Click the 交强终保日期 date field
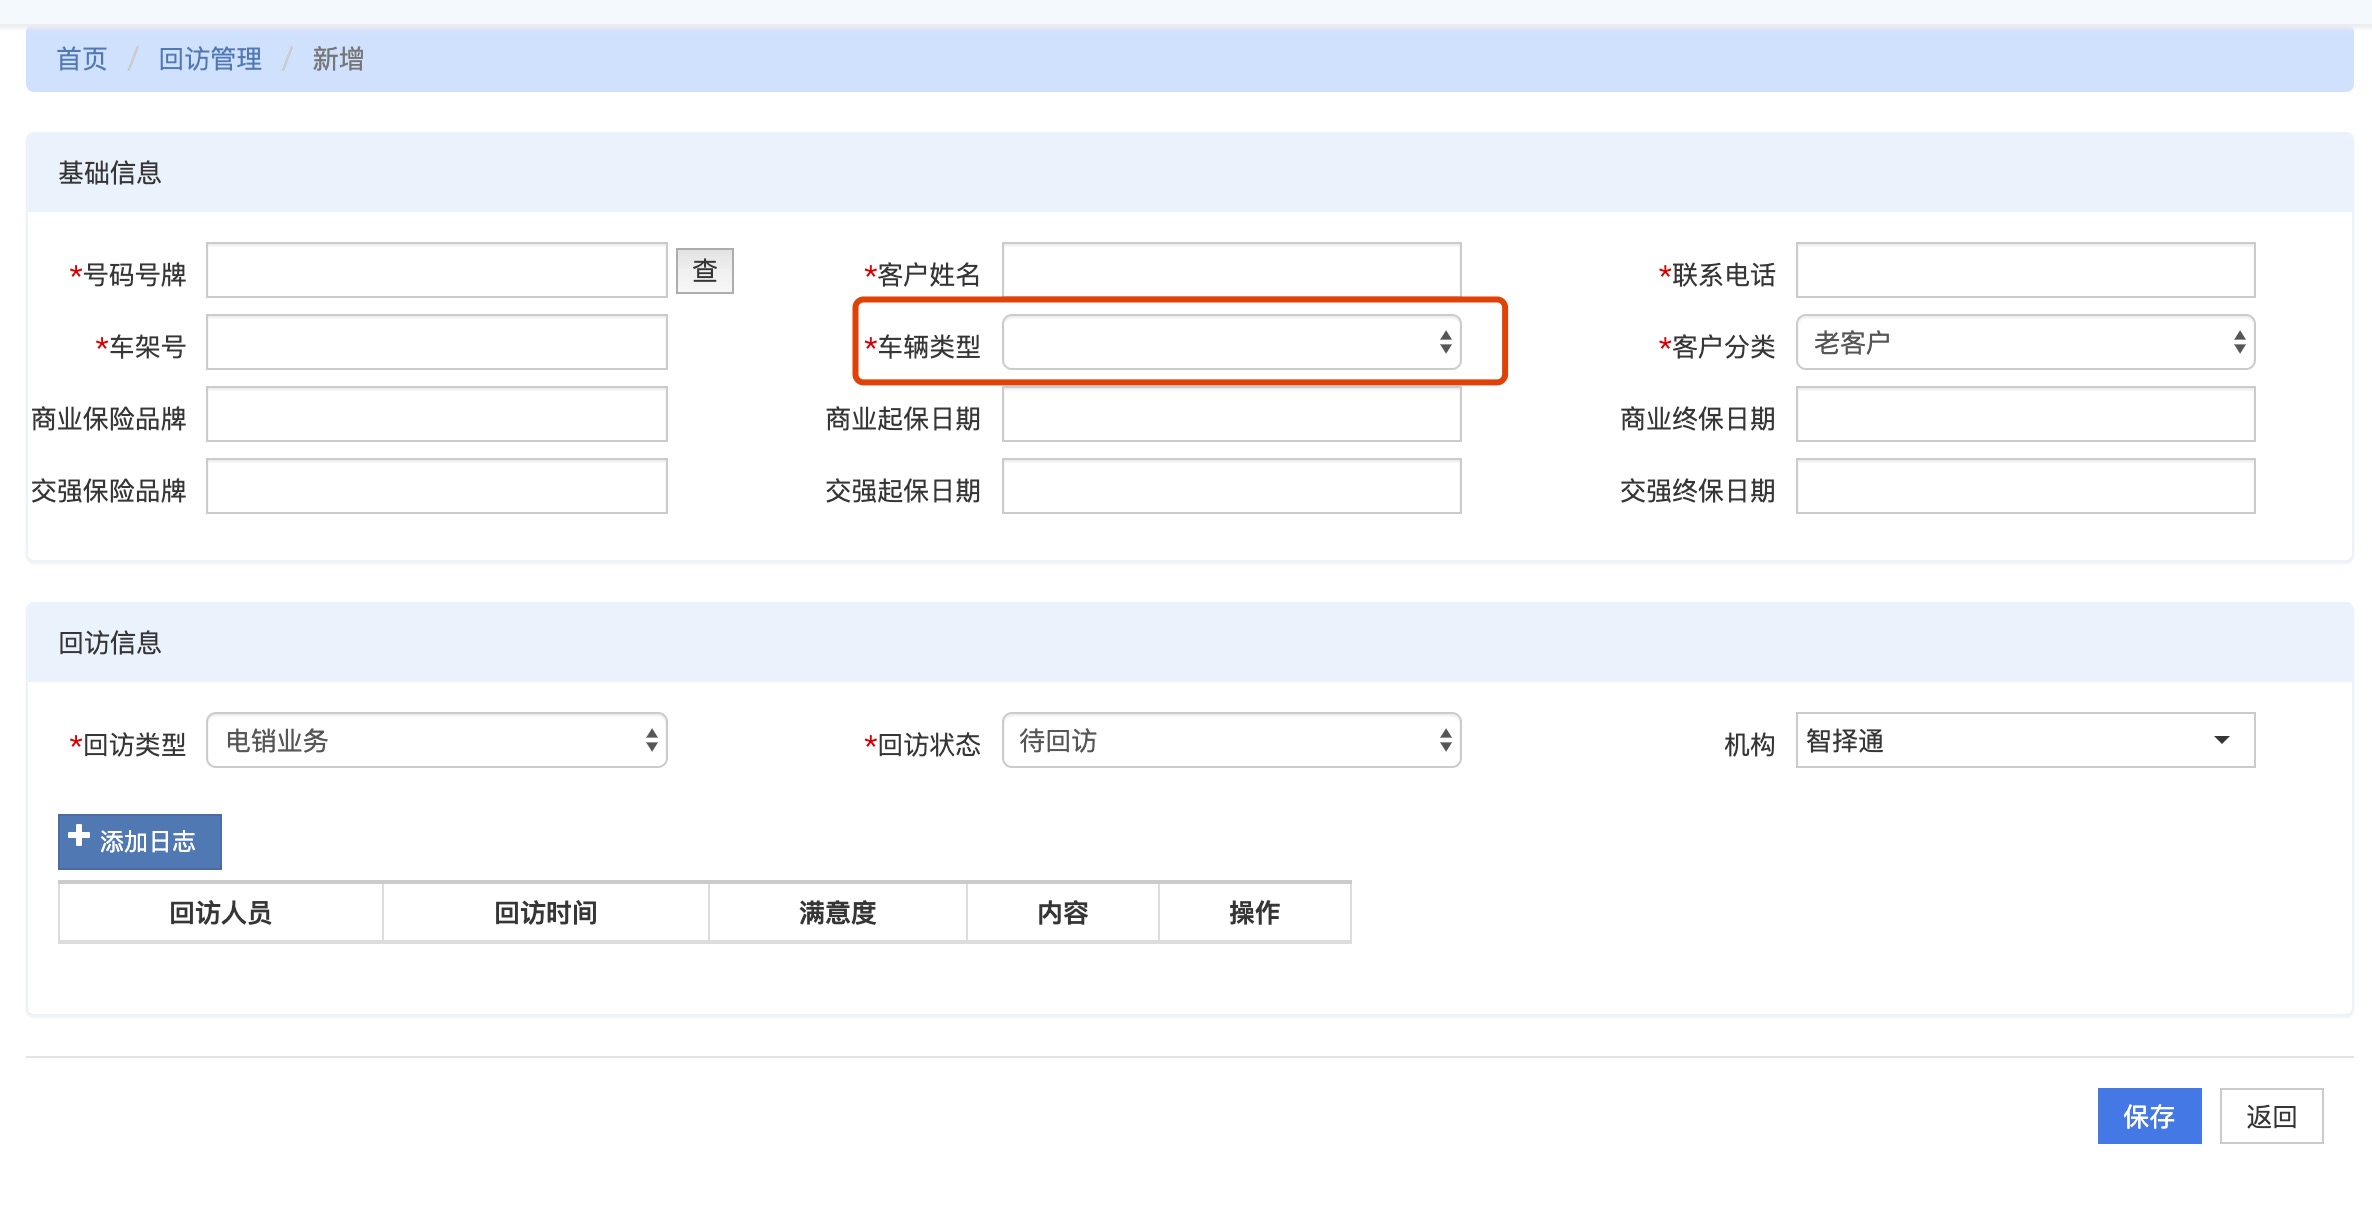 2024,487
